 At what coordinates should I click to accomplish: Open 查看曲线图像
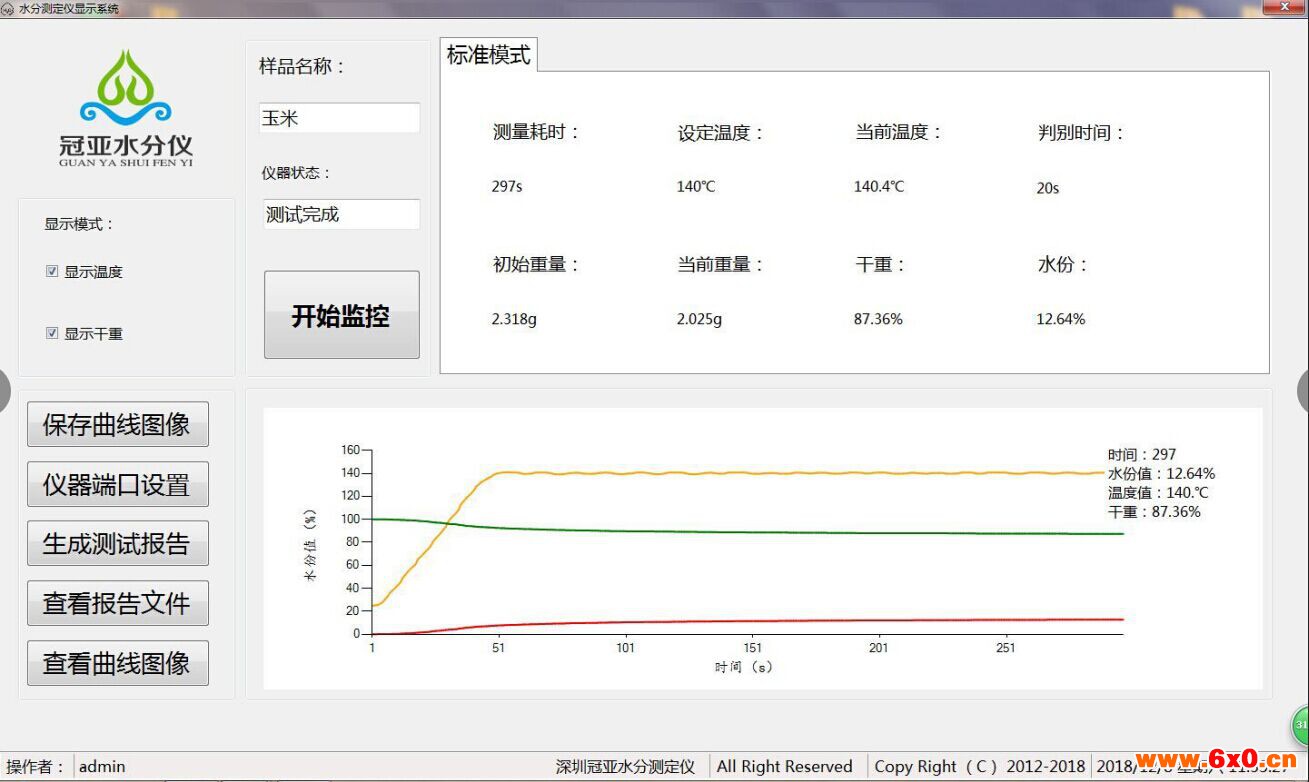coord(117,663)
